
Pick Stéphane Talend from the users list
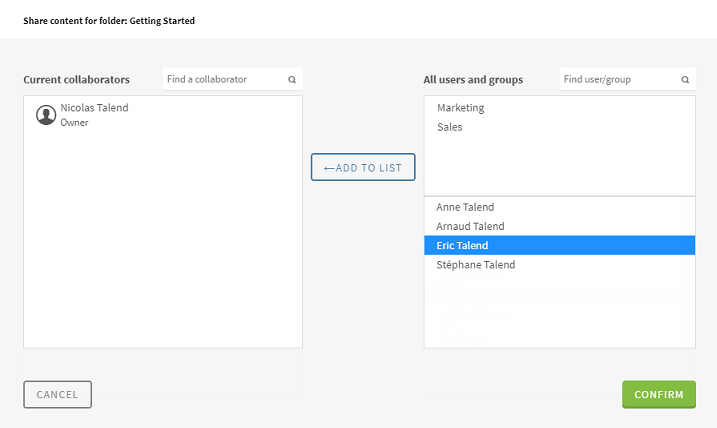click(x=476, y=265)
